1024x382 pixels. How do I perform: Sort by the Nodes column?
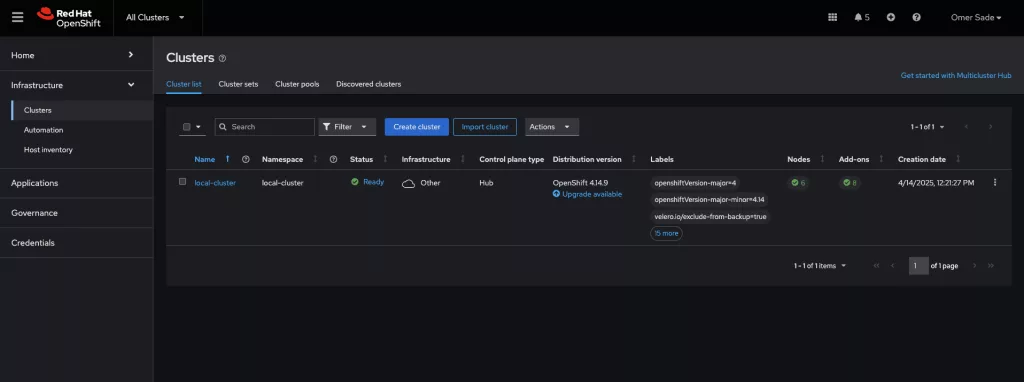822,159
